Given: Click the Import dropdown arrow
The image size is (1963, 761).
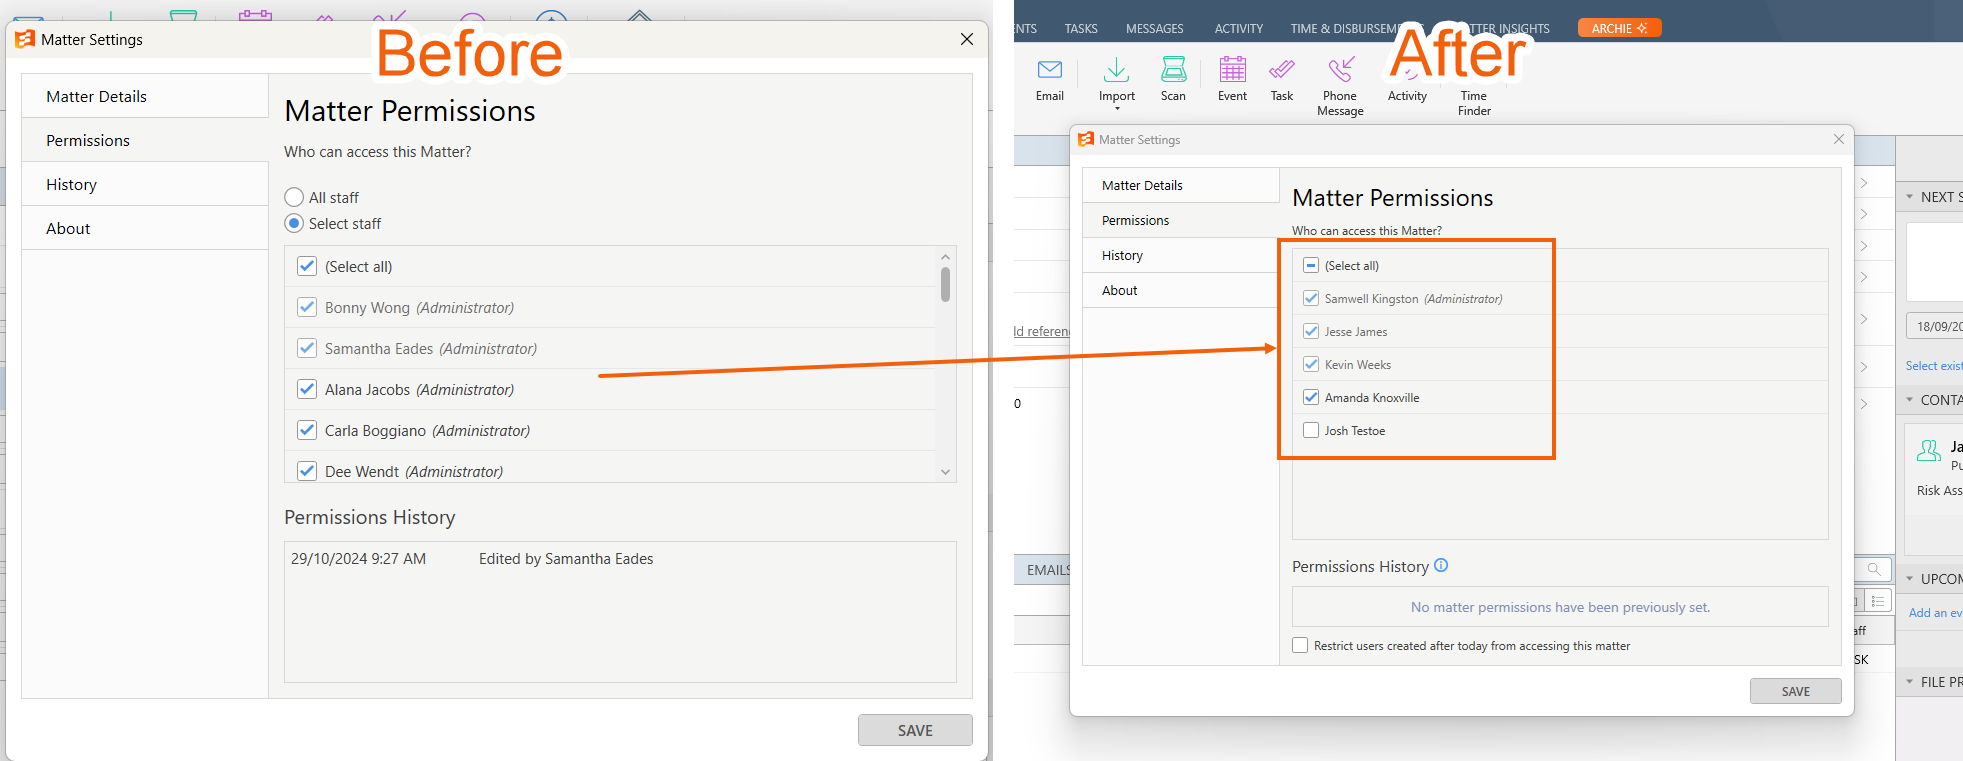Looking at the screenshot, I should [x=1117, y=108].
